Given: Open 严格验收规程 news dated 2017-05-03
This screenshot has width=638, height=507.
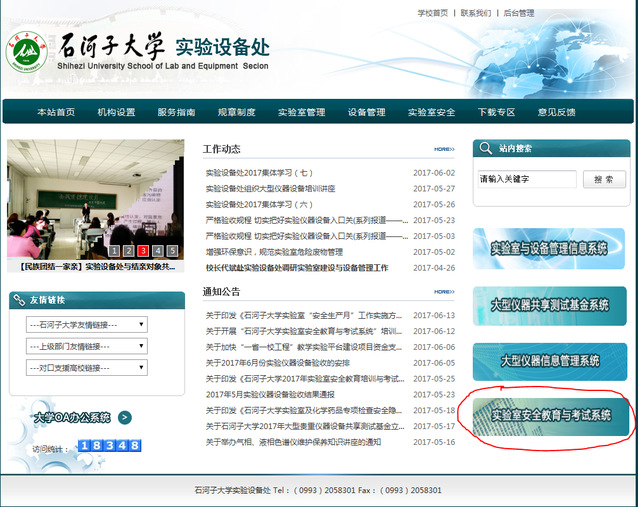Looking at the screenshot, I should point(307,236).
